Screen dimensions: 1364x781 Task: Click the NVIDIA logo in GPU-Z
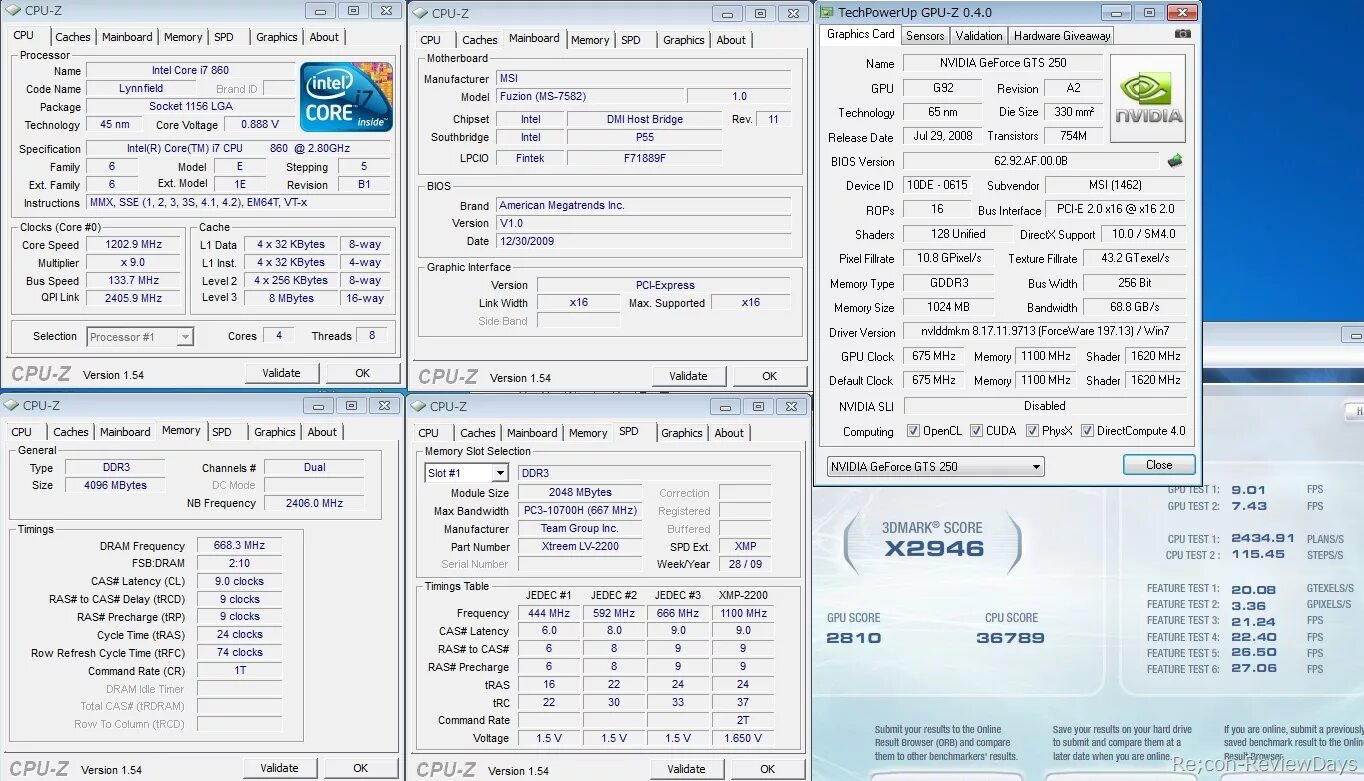1148,98
